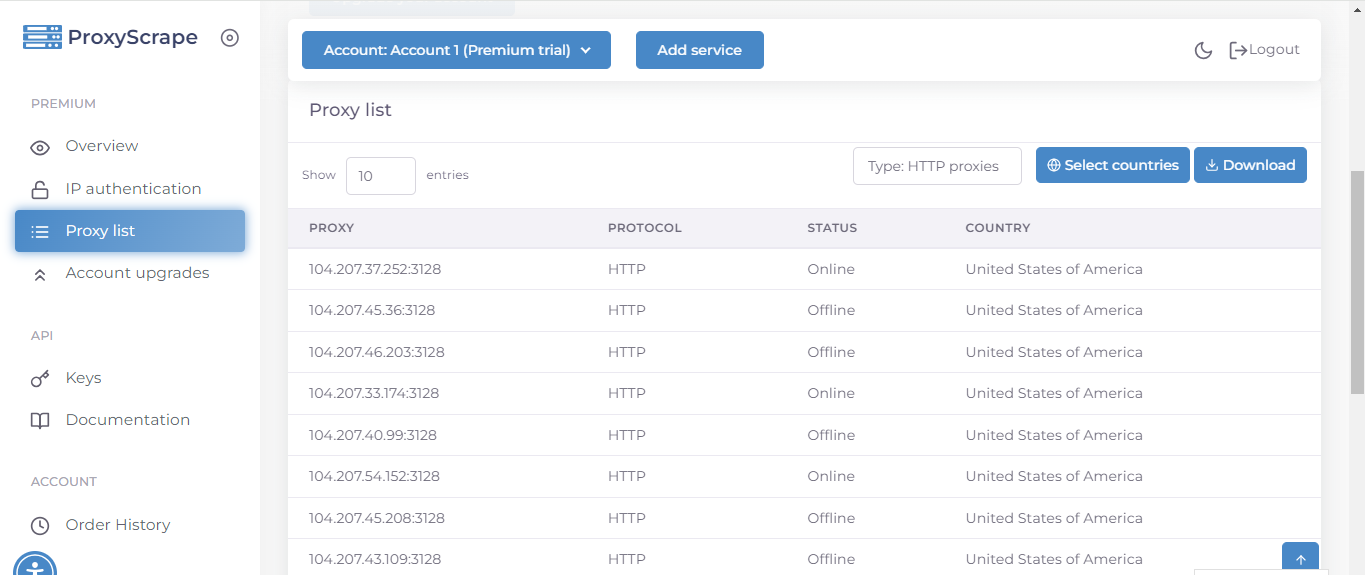Click the Add service button
Screen dimensions: 1365x575
700,50
